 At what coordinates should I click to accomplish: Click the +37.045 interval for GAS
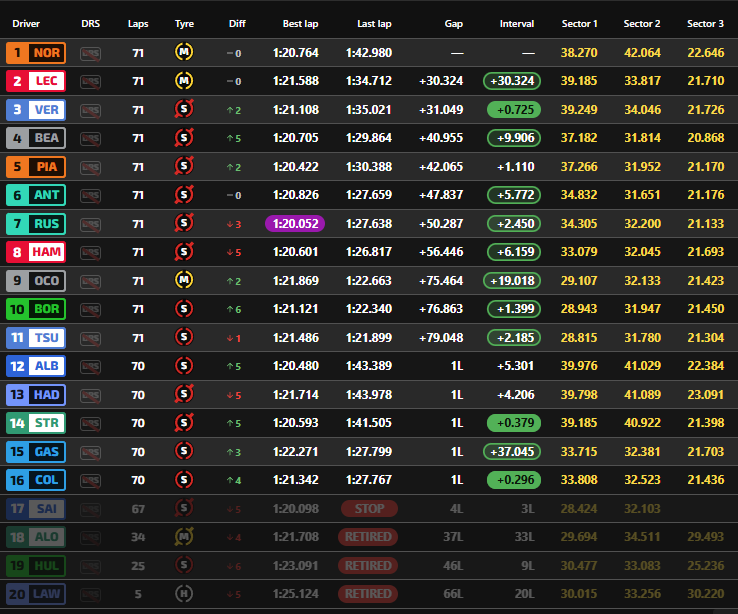click(511, 452)
